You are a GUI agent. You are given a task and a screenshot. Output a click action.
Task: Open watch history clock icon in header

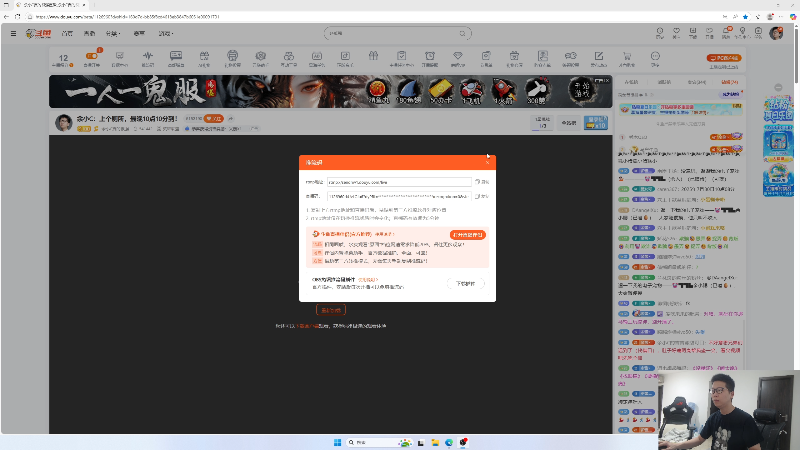(x=660, y=33)
